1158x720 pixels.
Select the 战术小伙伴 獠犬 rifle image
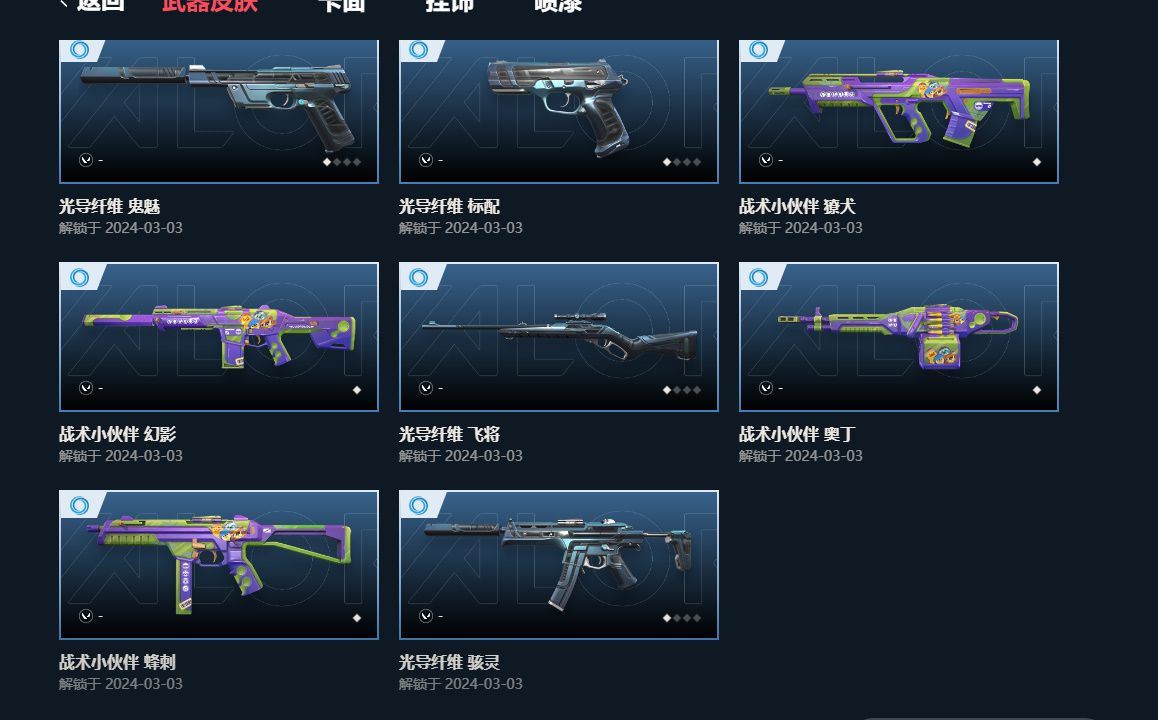[x=899, y=109]
